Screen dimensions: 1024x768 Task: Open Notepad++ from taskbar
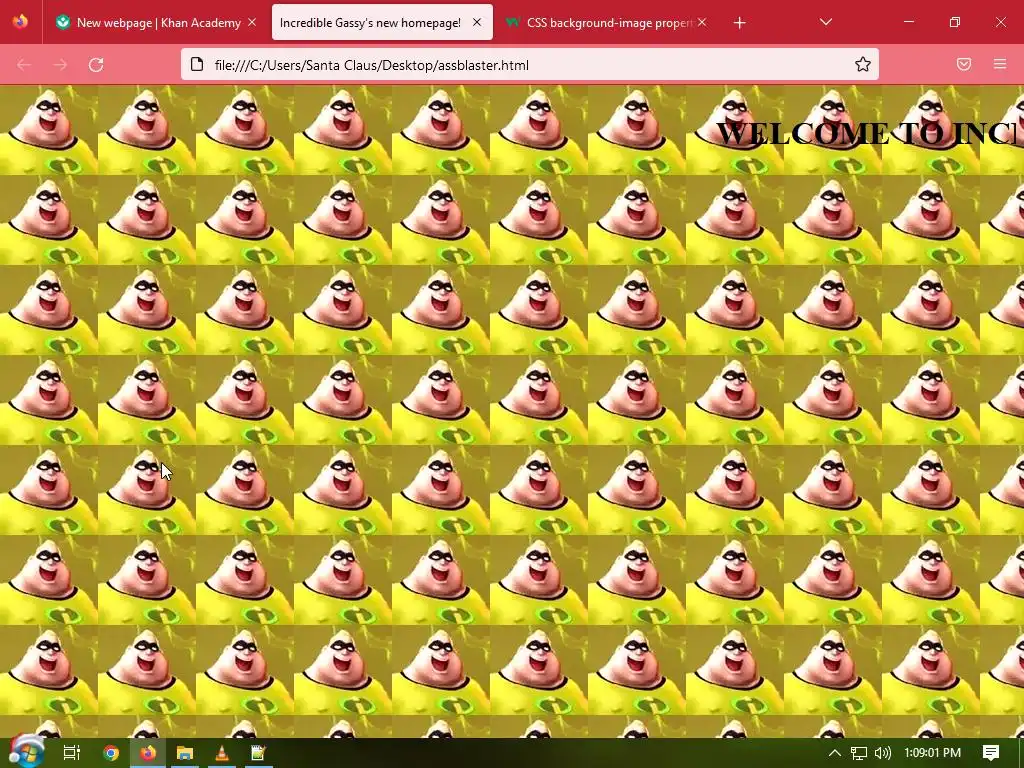pos(259,753)
